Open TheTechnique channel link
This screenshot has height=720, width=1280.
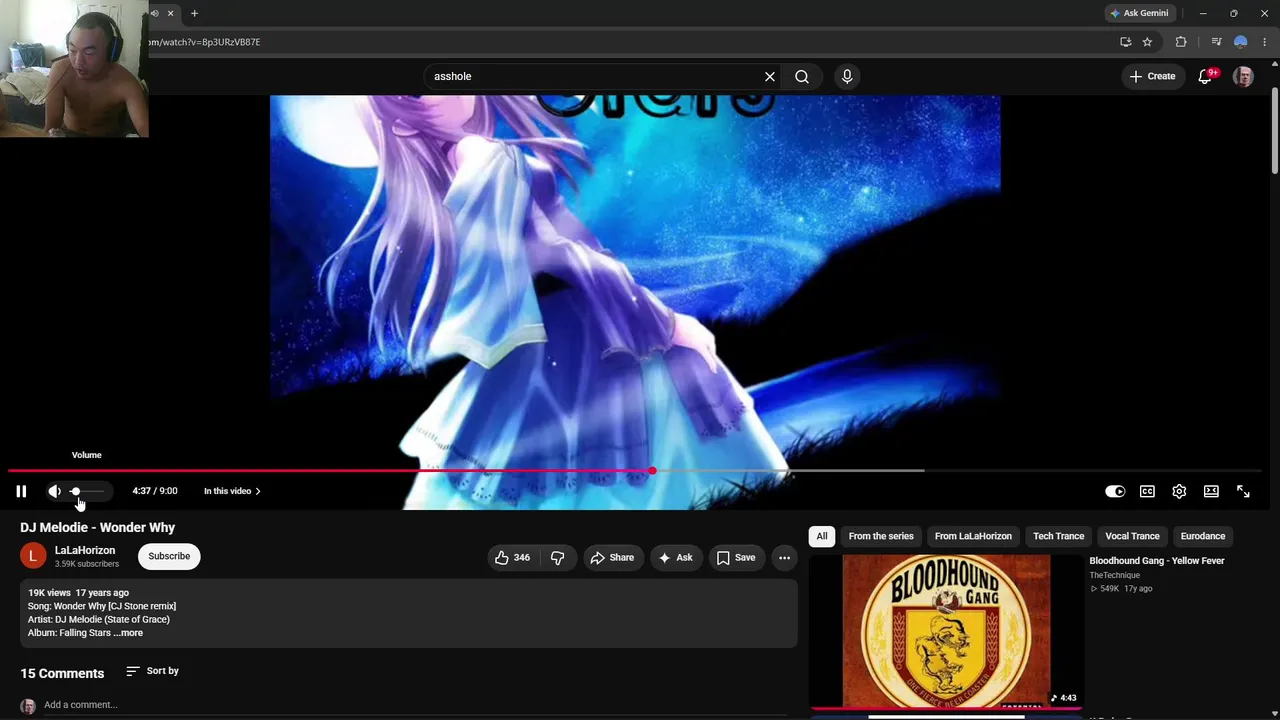tap(1114, 575)
